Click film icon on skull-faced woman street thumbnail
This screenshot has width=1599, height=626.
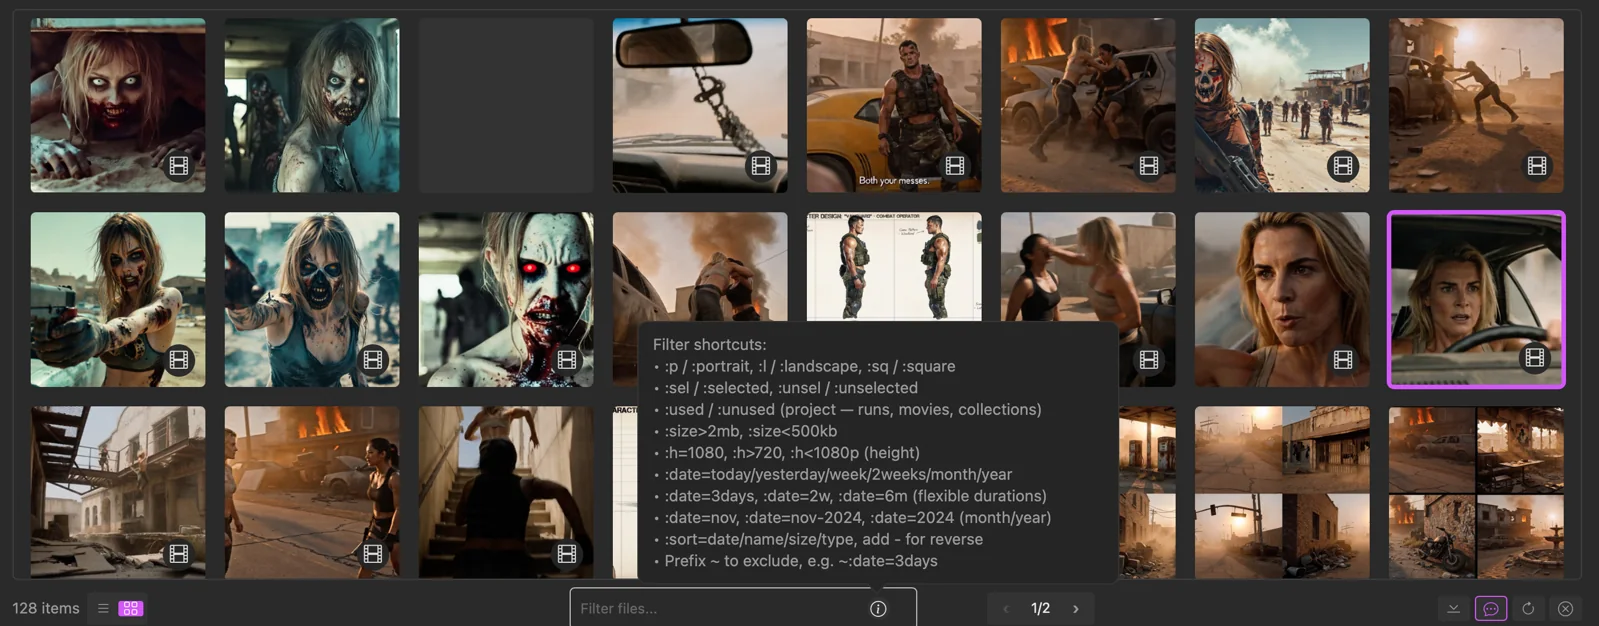1343,166
